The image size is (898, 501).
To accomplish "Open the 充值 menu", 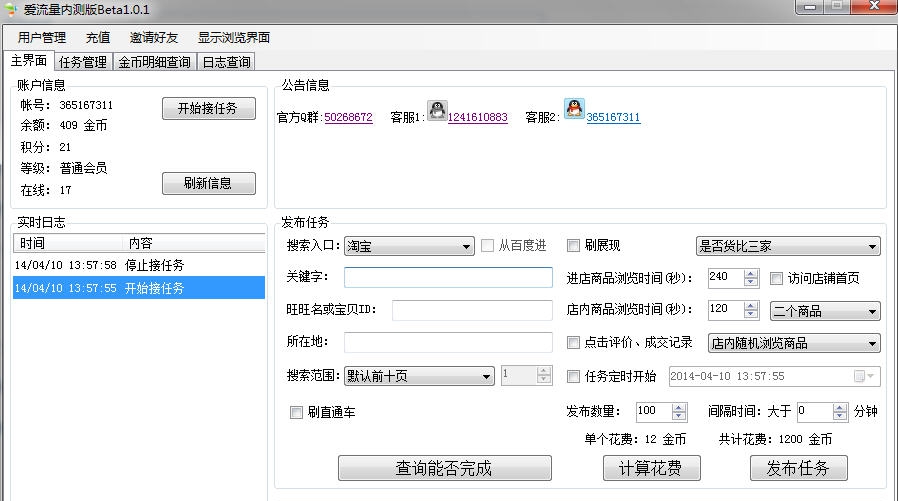I will [98, 38].
